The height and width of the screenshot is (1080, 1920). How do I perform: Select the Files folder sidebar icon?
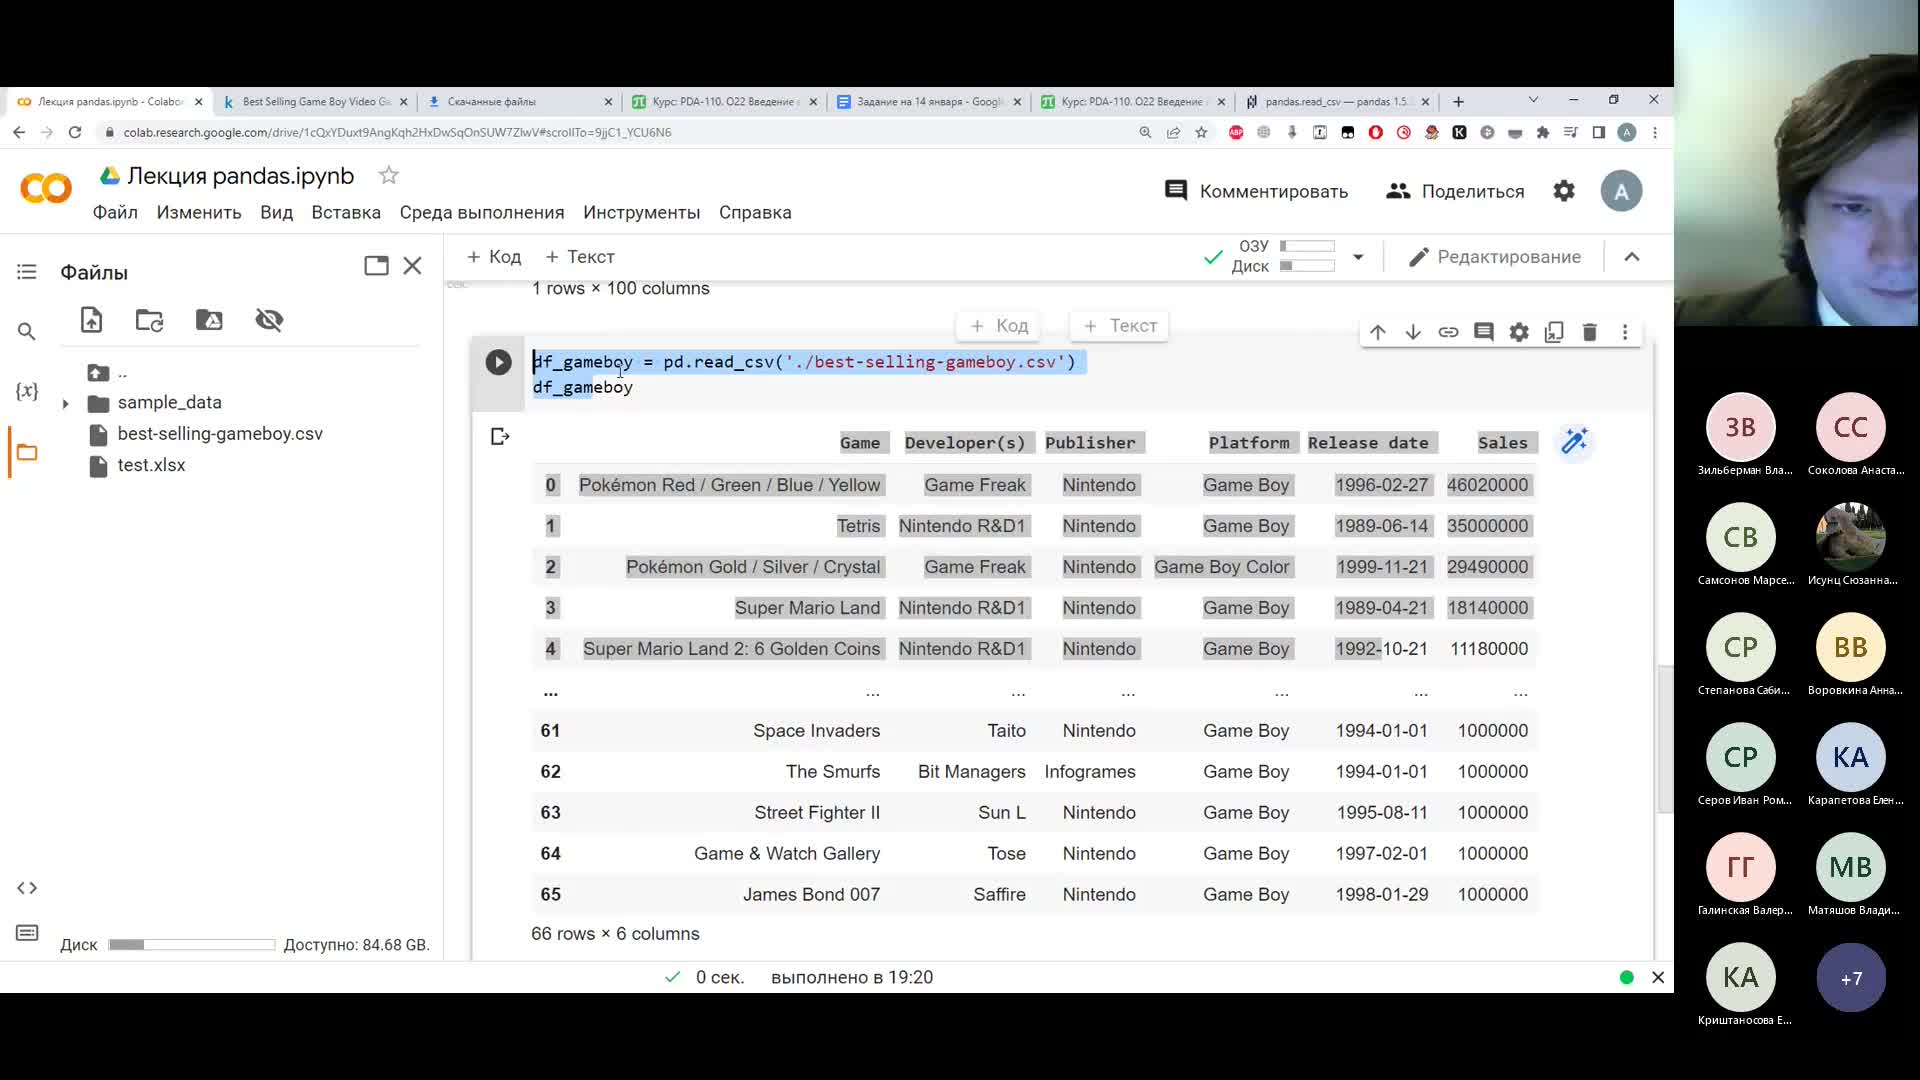point(27,453)
